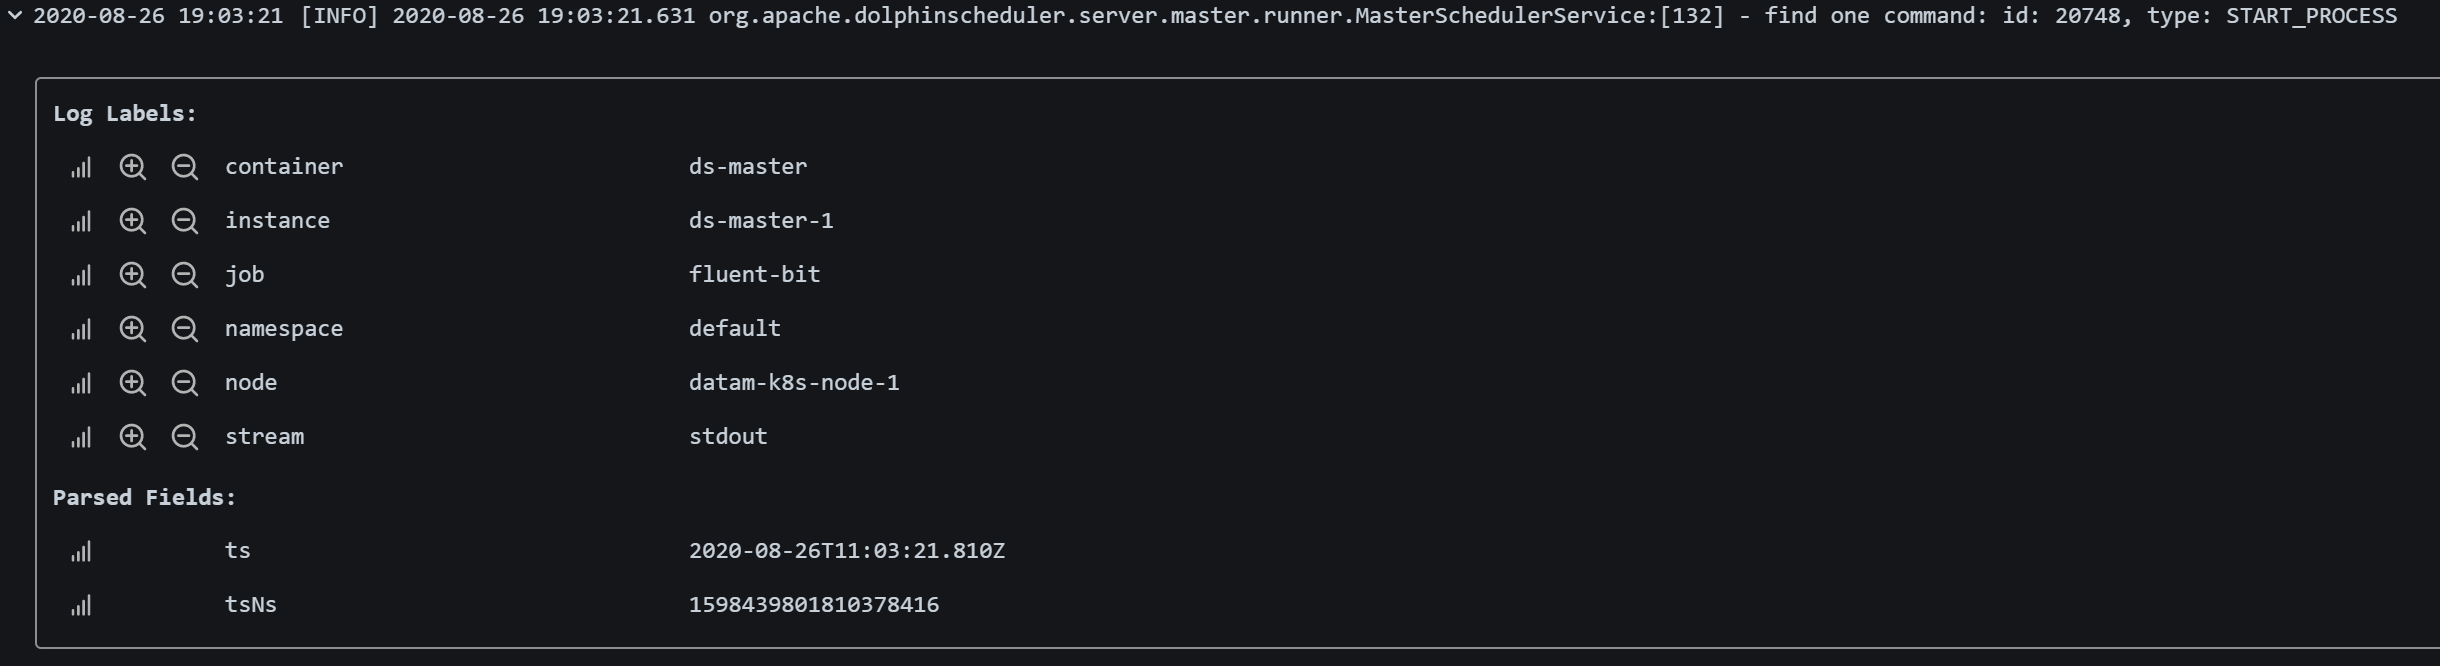The height and width of the screenshot is (666, 2440).
Task: Show stats for the job label
Action: [x=80, y=275]
